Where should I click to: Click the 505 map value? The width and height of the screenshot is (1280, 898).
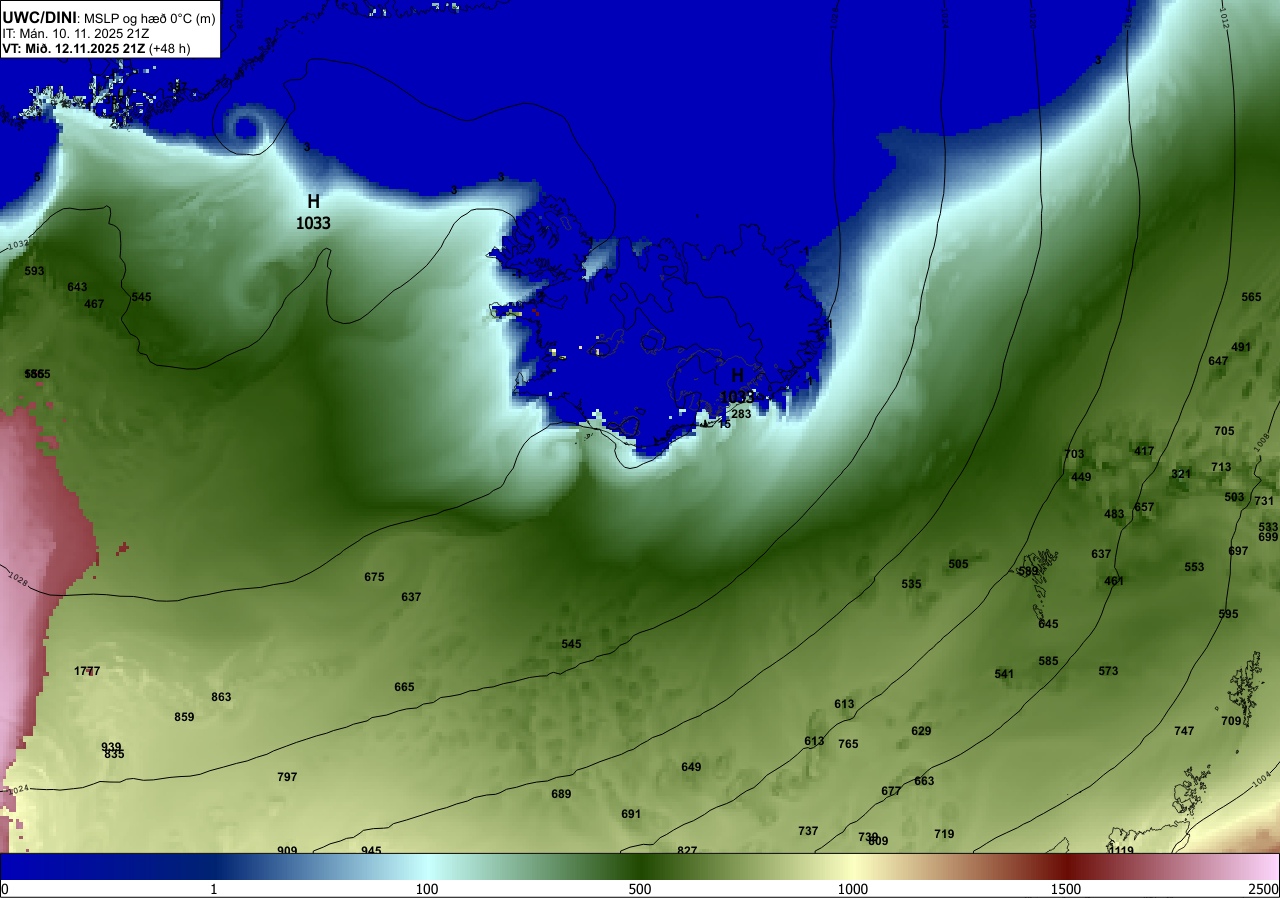958,564
